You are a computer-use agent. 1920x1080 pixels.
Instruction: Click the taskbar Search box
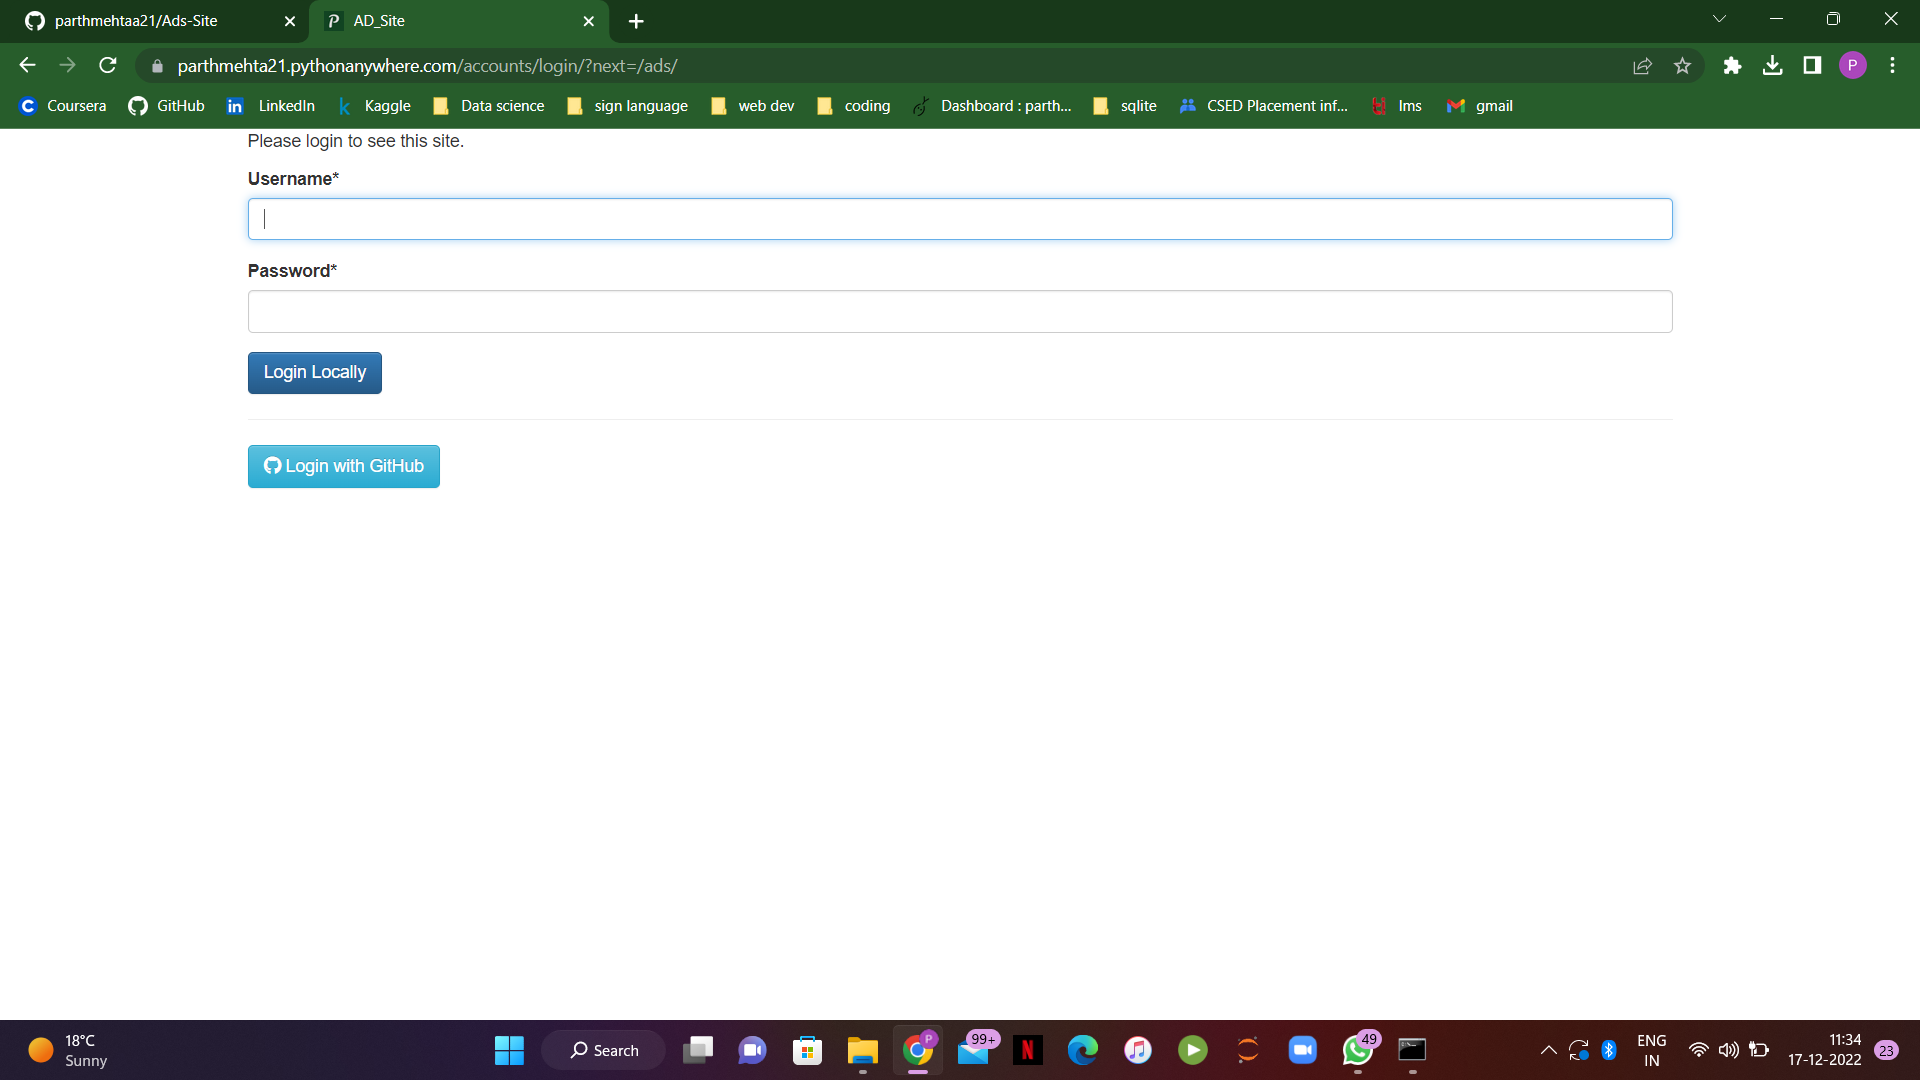tap(603, 1050)
